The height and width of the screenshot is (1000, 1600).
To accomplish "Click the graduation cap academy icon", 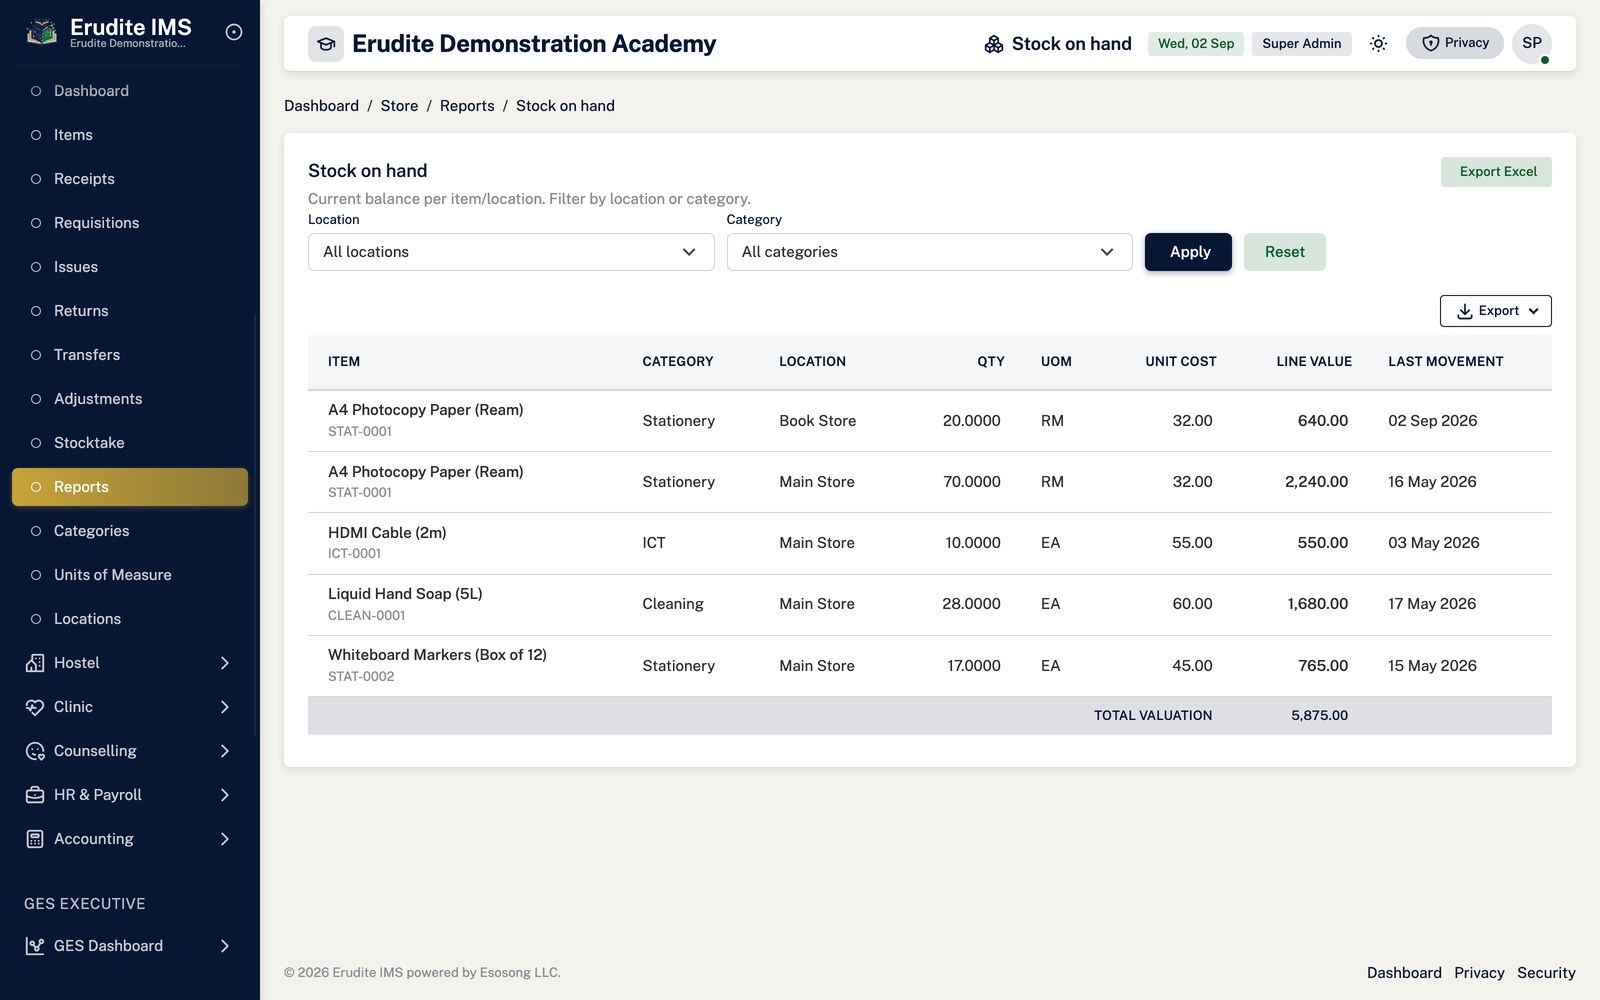I will (x=326, y=44).
